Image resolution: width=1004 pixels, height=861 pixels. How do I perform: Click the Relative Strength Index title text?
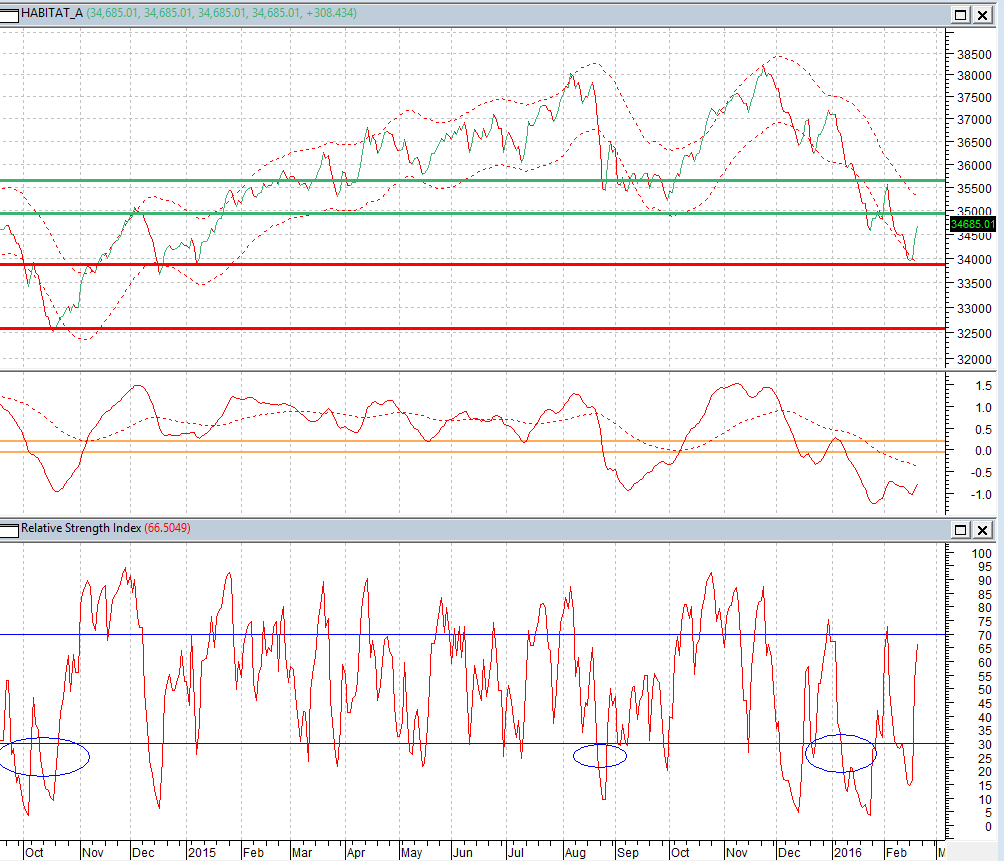81,528
